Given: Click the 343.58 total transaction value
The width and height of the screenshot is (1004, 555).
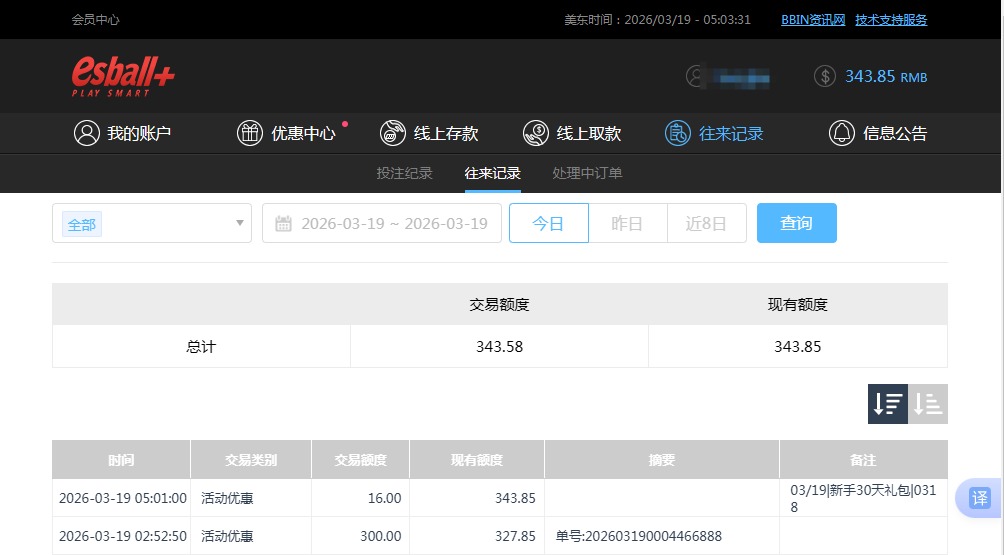Looking at the screenshot, I should point(499,346).
